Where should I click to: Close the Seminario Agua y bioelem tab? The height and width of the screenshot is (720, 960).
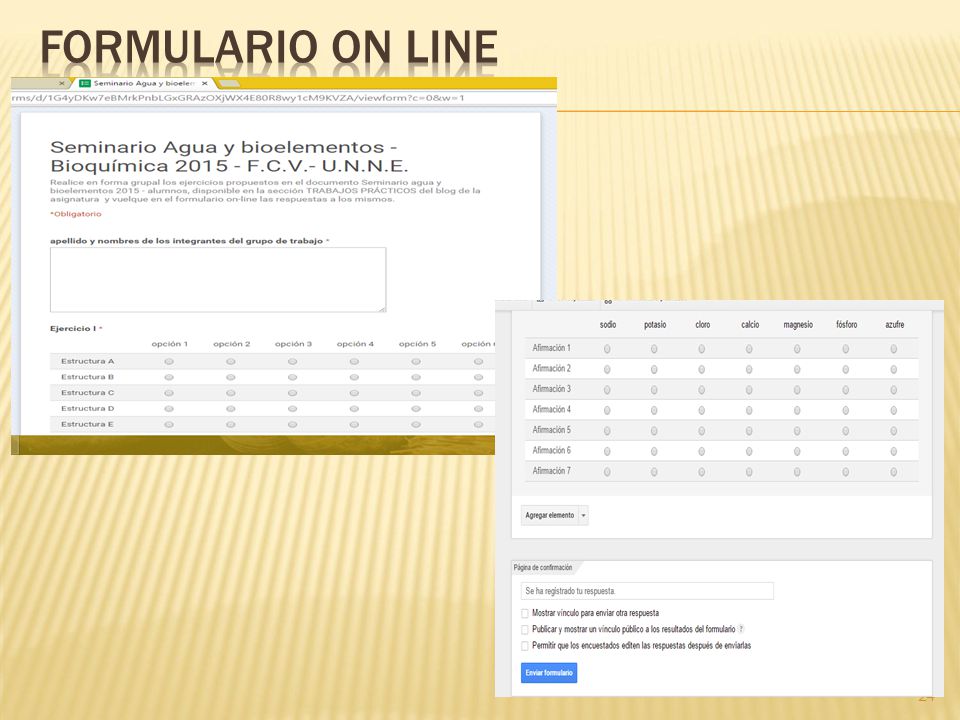coord(204,83)
